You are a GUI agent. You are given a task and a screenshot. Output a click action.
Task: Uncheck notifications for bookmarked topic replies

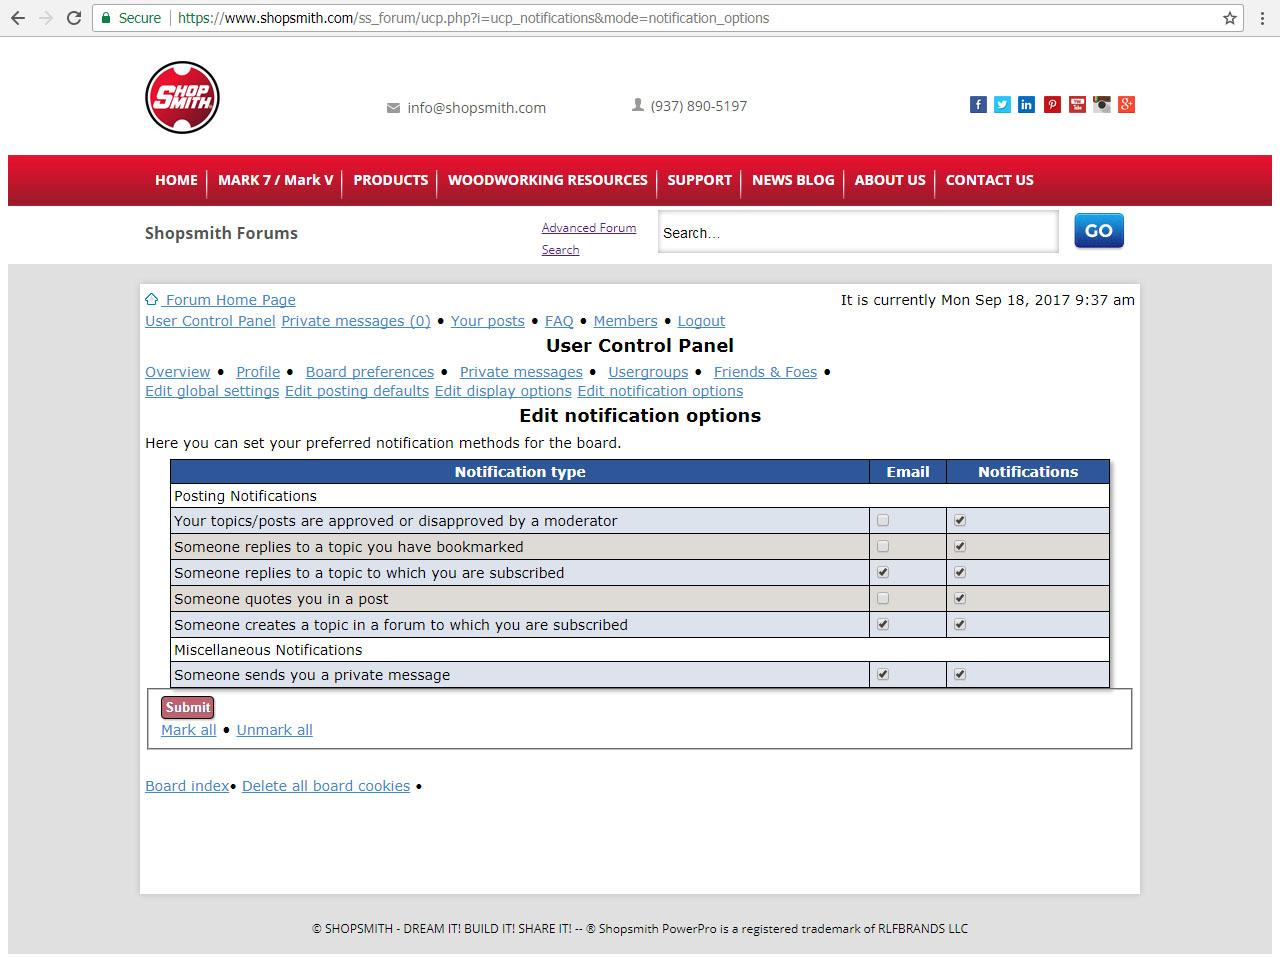[960, 546]
